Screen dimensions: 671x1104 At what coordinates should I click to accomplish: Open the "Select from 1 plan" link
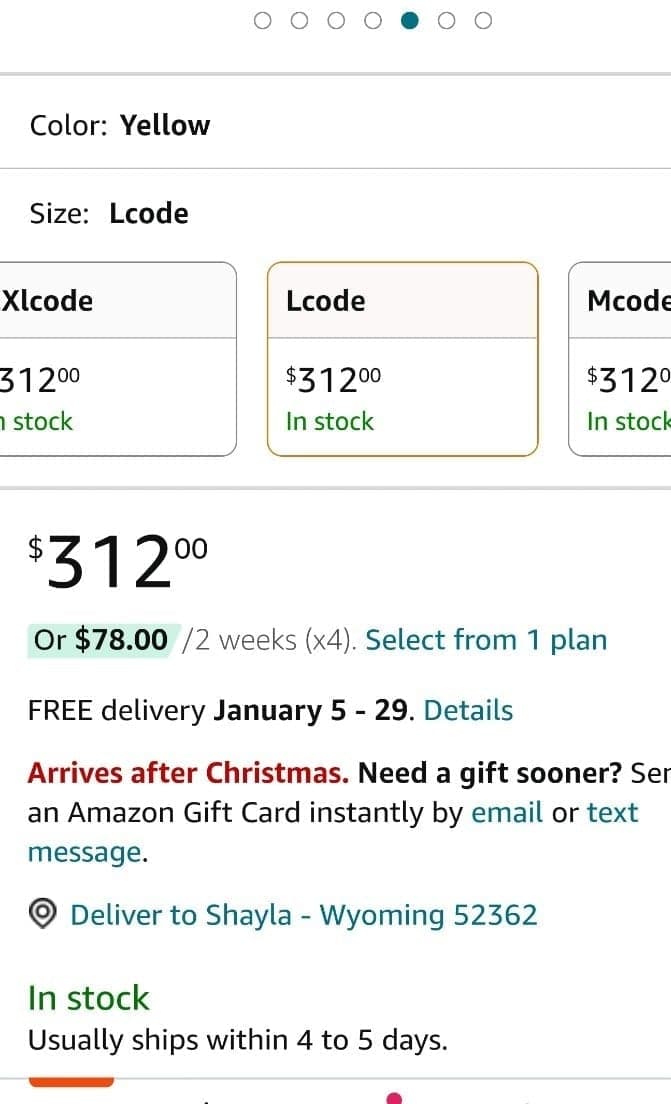(486, 640)
